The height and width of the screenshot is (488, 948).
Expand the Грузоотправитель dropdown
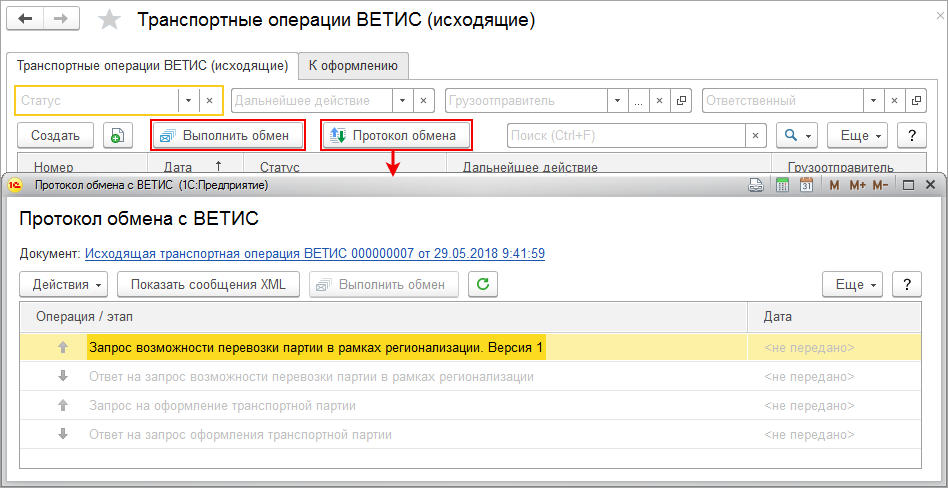click(x=618, y=101)
